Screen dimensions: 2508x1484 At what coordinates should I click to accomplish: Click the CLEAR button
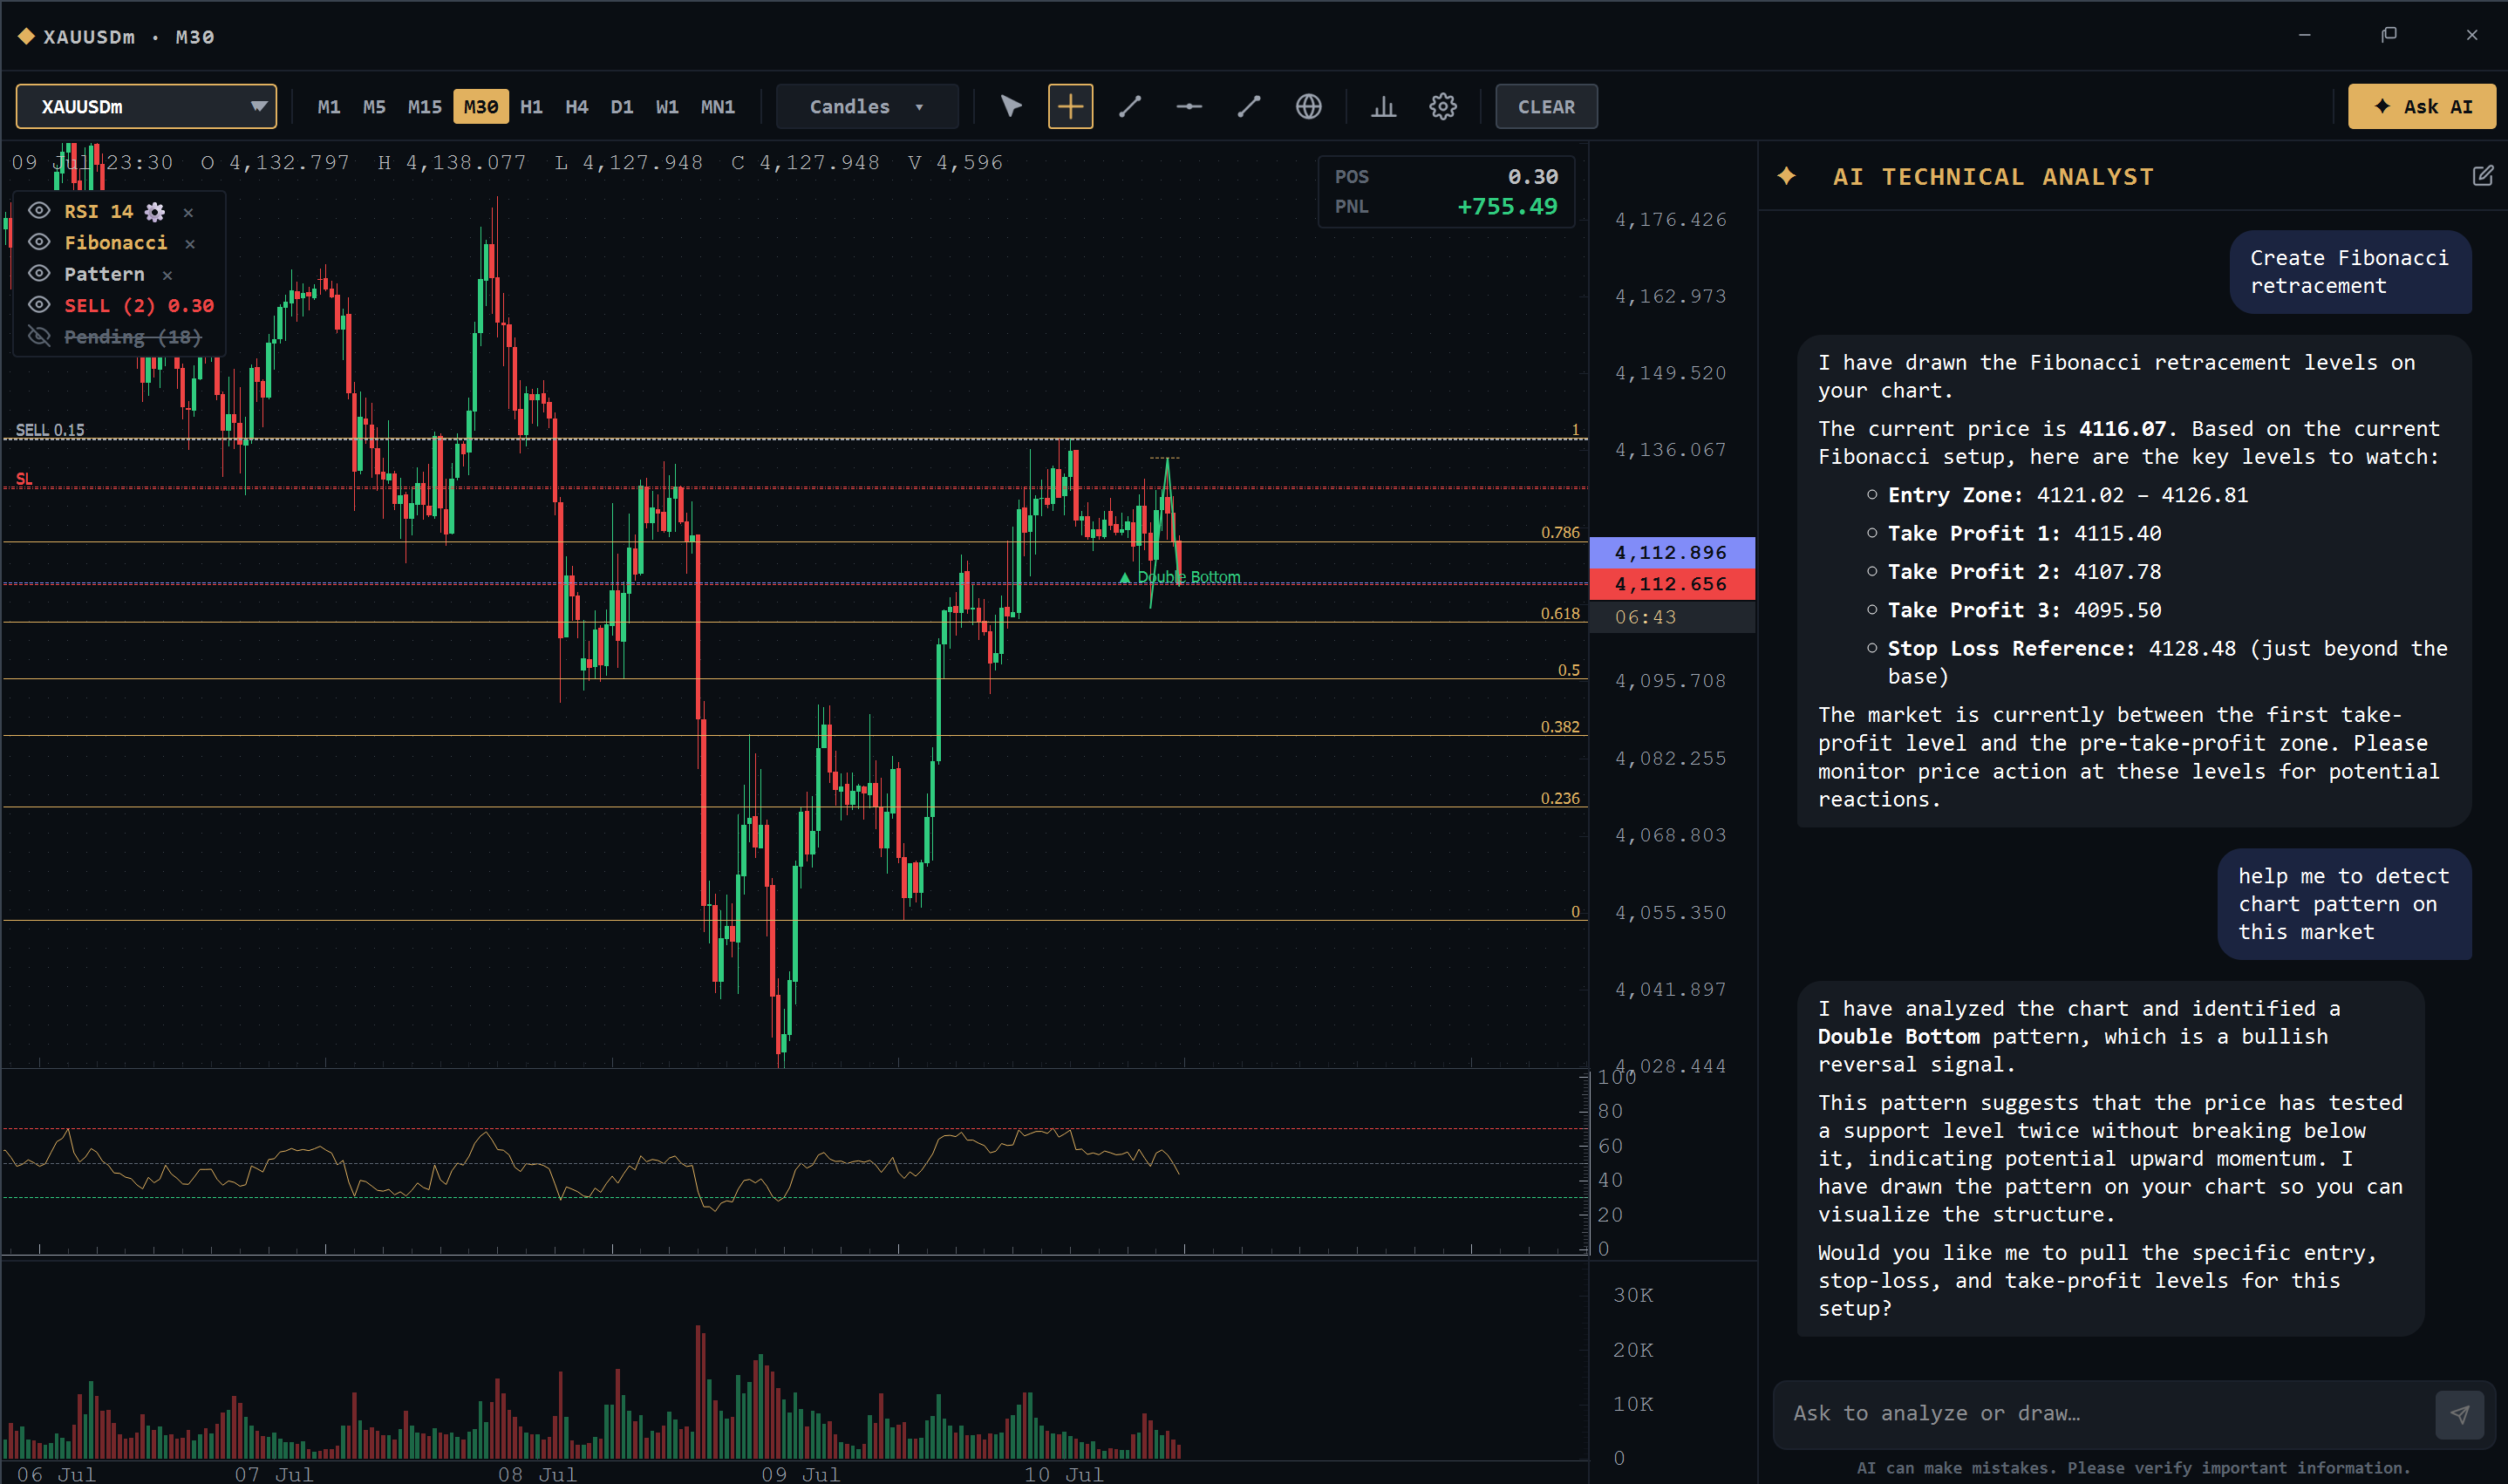1546,106
